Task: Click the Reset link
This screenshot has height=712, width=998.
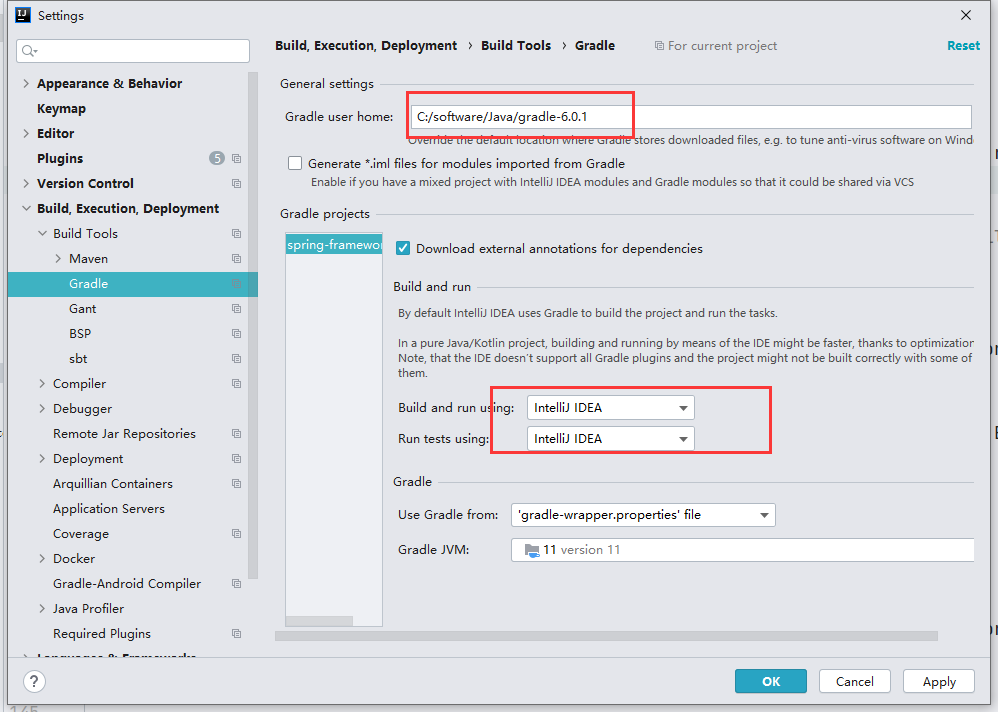Action: pos(963,46)
